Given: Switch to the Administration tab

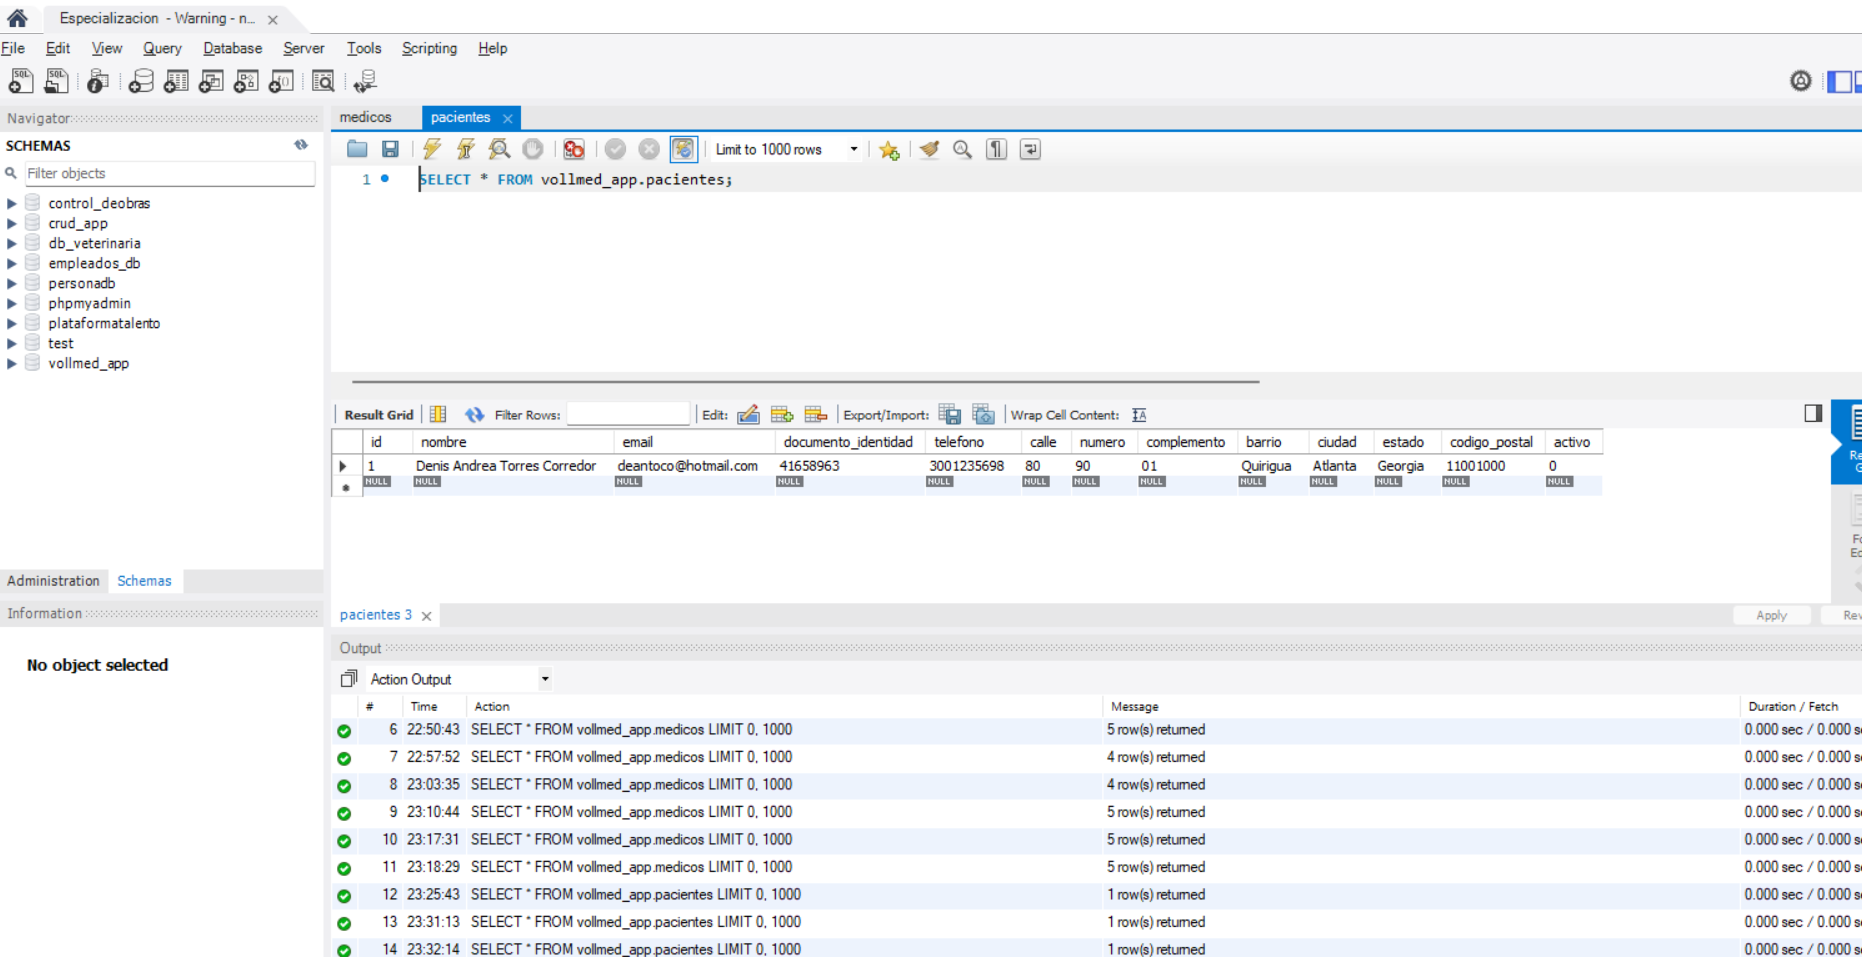Looking at the screenshot, I should click(x=54, y=581).
